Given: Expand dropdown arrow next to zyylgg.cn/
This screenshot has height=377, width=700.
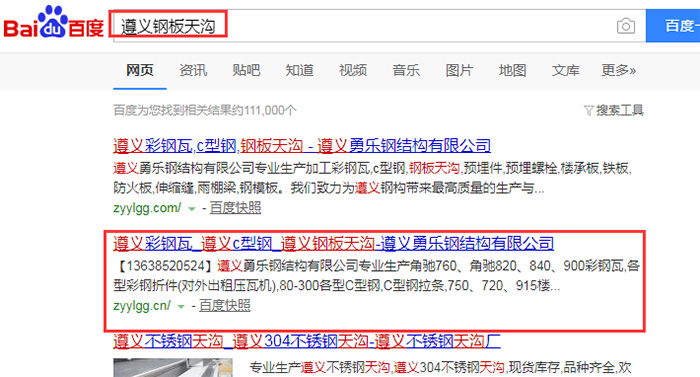Looking at the screenshot, I should pyautogui.click(x=181, y=307).
